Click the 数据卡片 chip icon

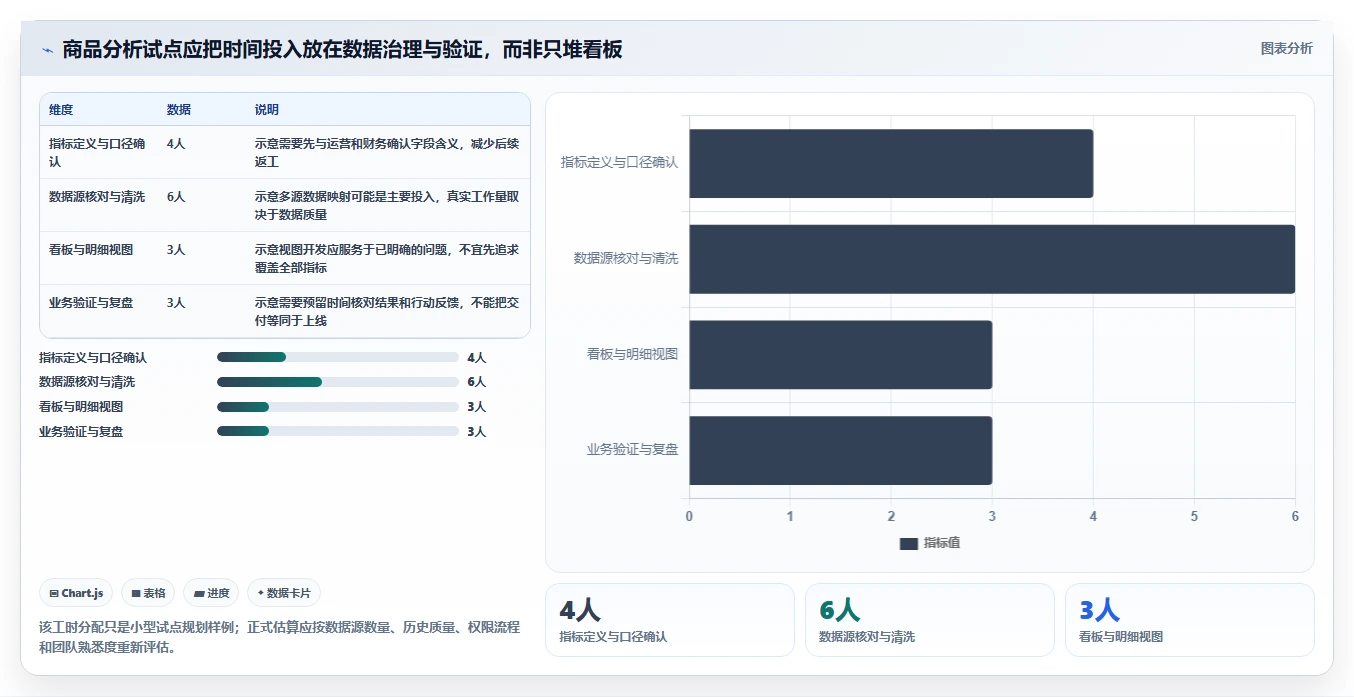click(x=260, y=593)
